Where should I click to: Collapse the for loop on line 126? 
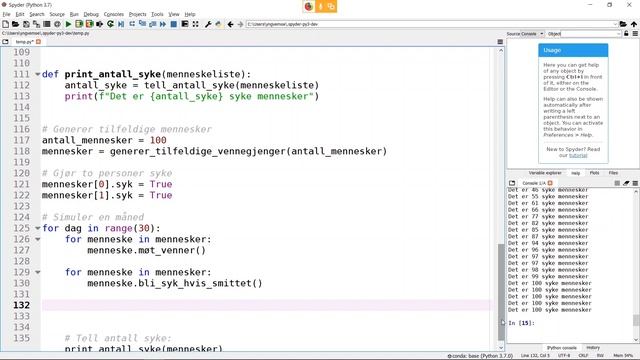pos(38,239)
